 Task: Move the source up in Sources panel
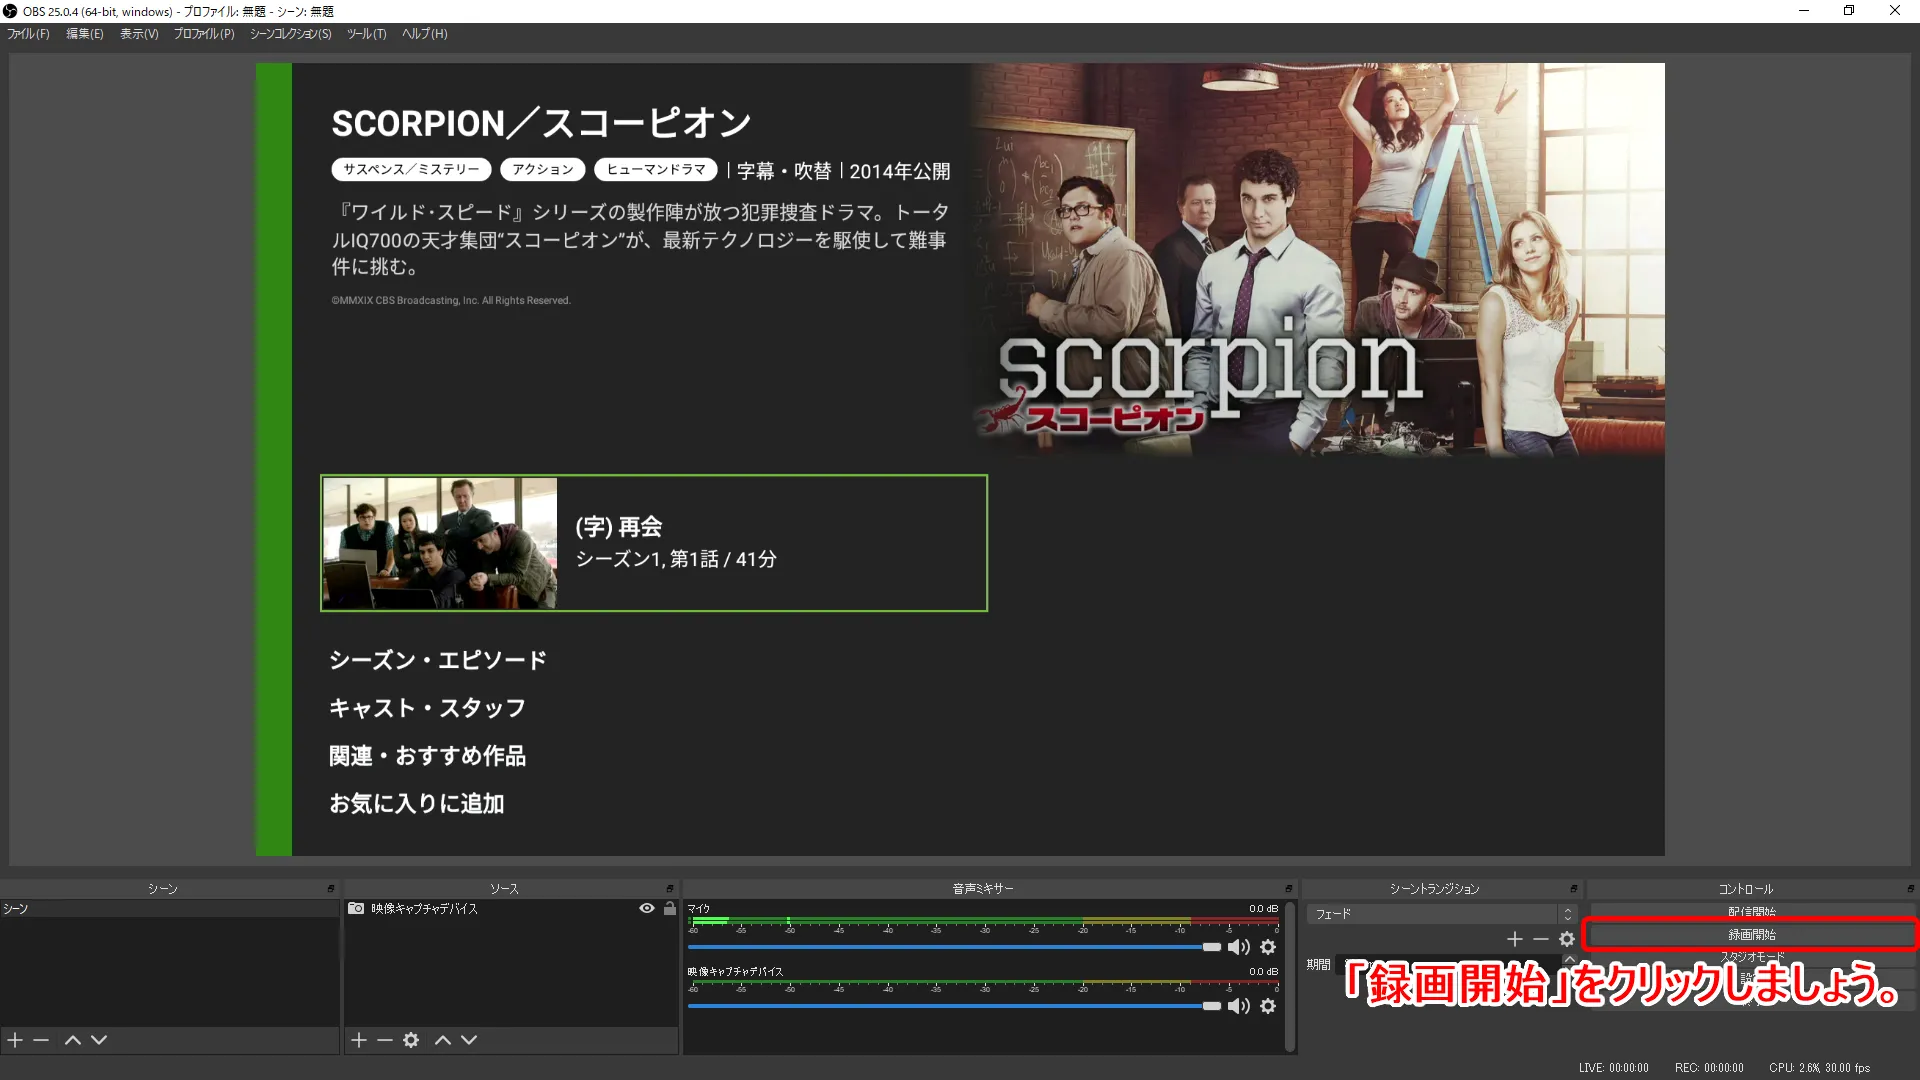coord(443,1040)
